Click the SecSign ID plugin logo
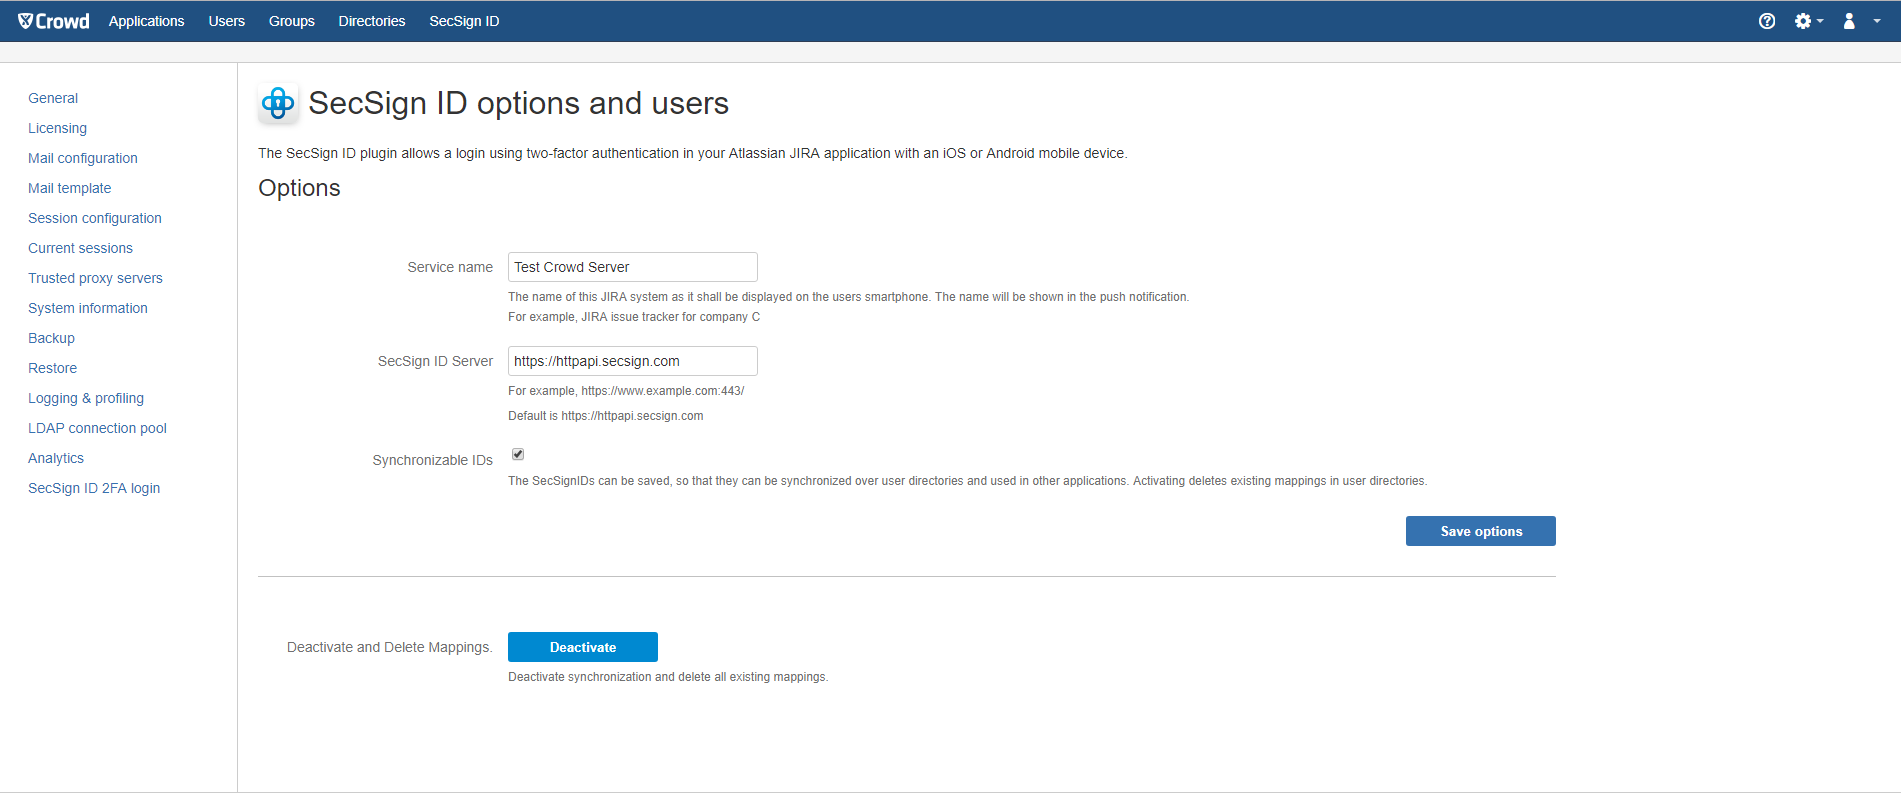This screenshot has height=793, width=1901. [278, 103]
